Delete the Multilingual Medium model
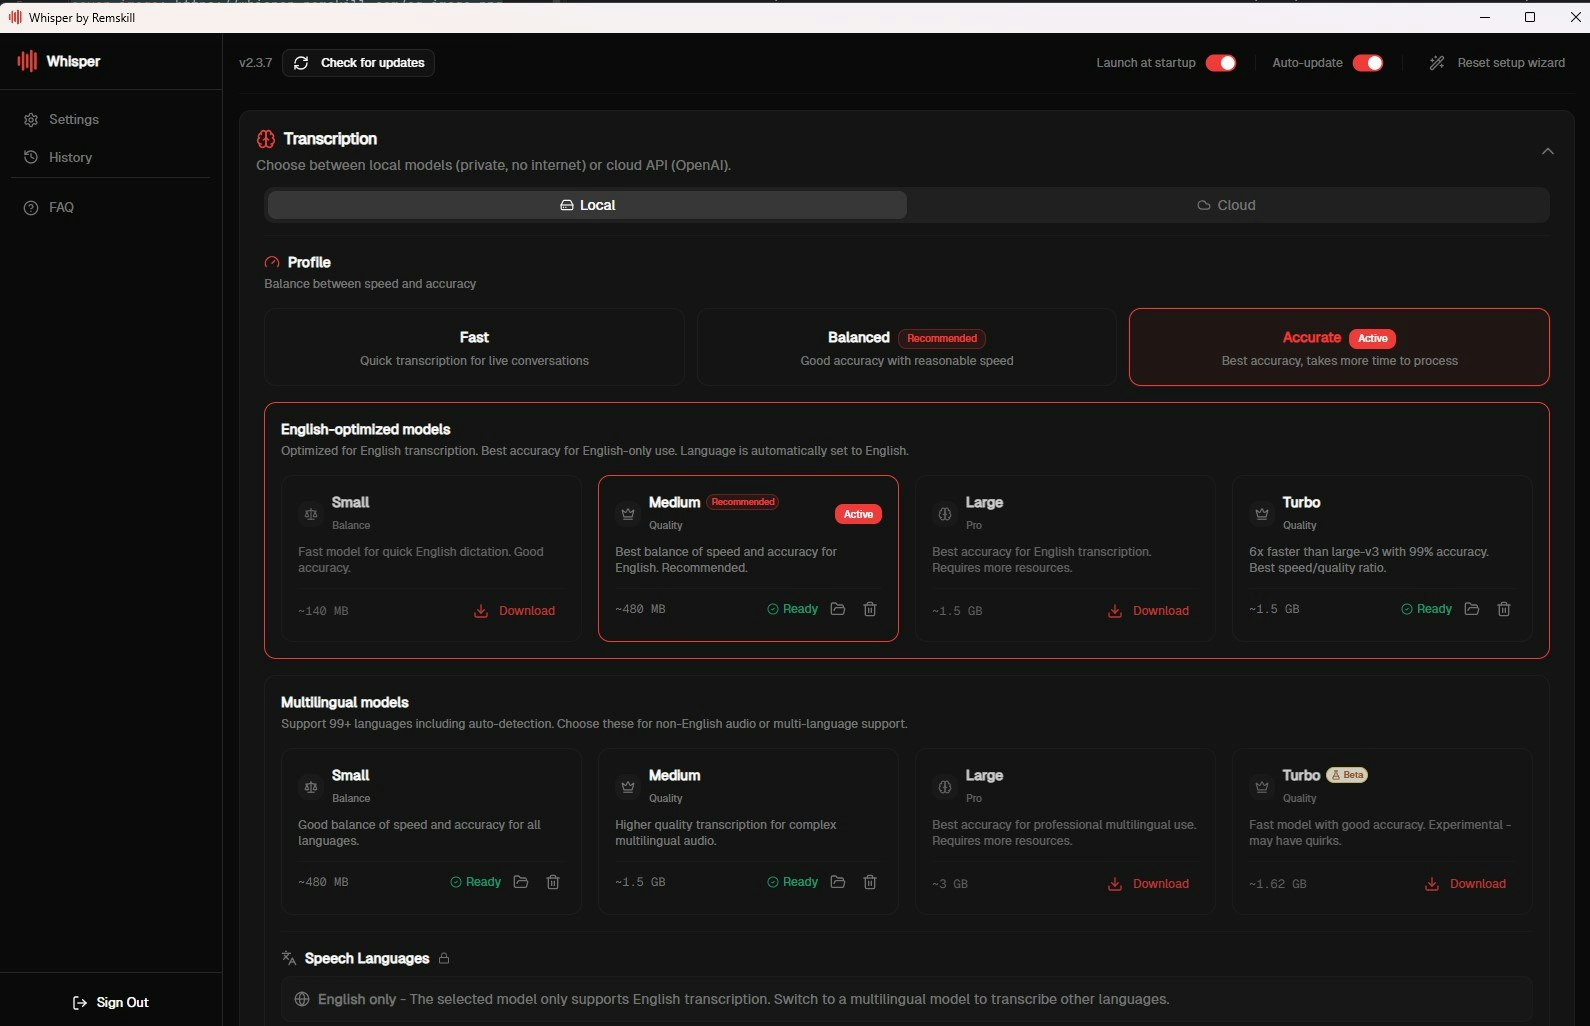1590x1026 pixels. 870,882
